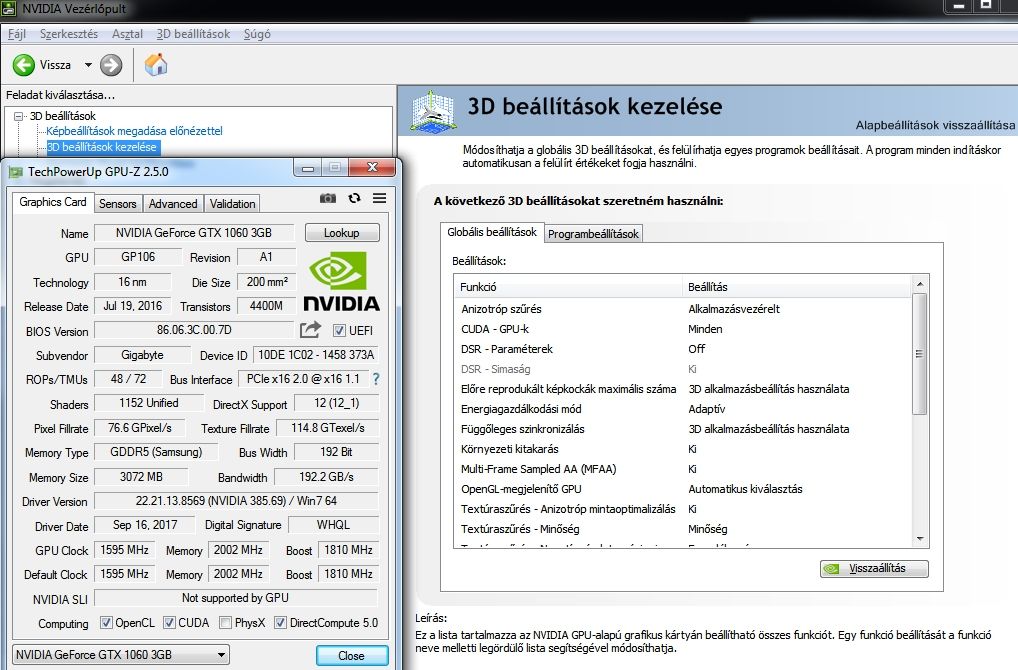Click the NVIDIA Vezérlőpult title bar icon

pos(8,8)
